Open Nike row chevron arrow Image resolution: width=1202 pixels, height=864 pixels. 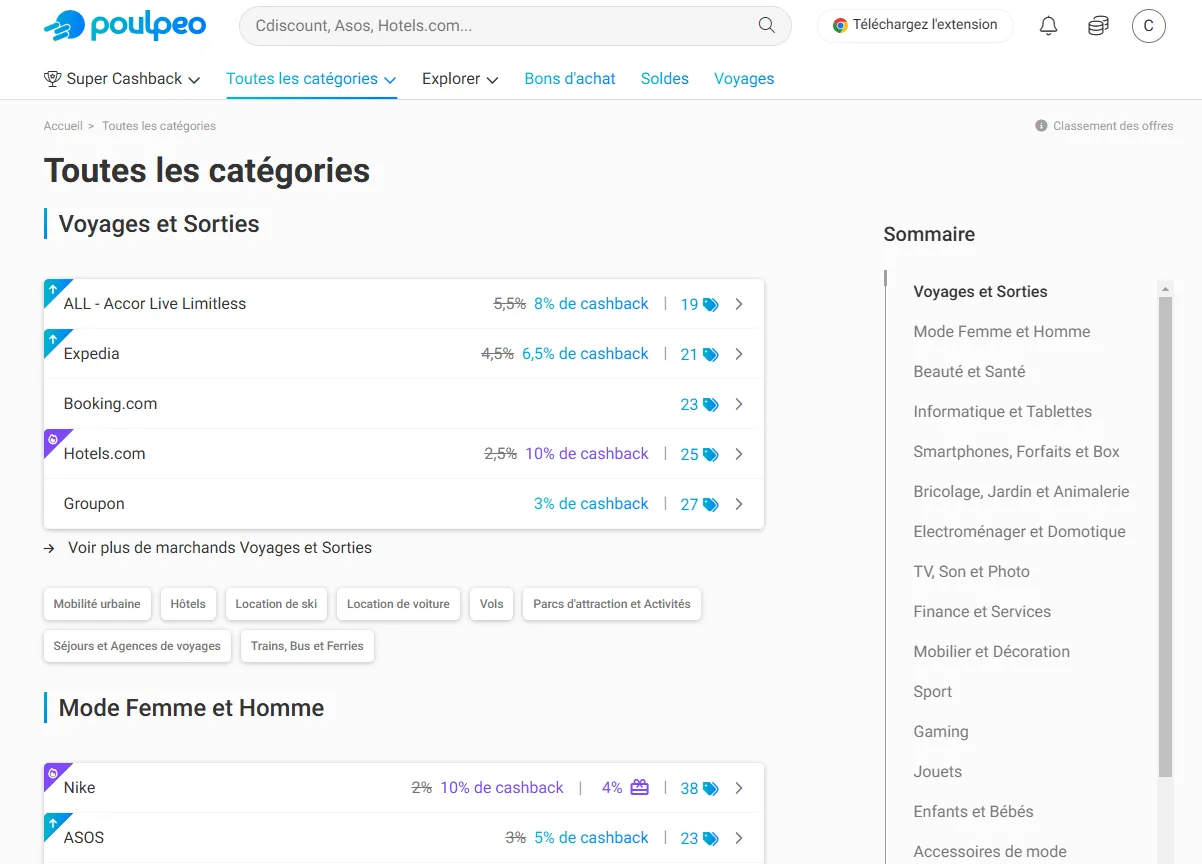coord(739,788)
